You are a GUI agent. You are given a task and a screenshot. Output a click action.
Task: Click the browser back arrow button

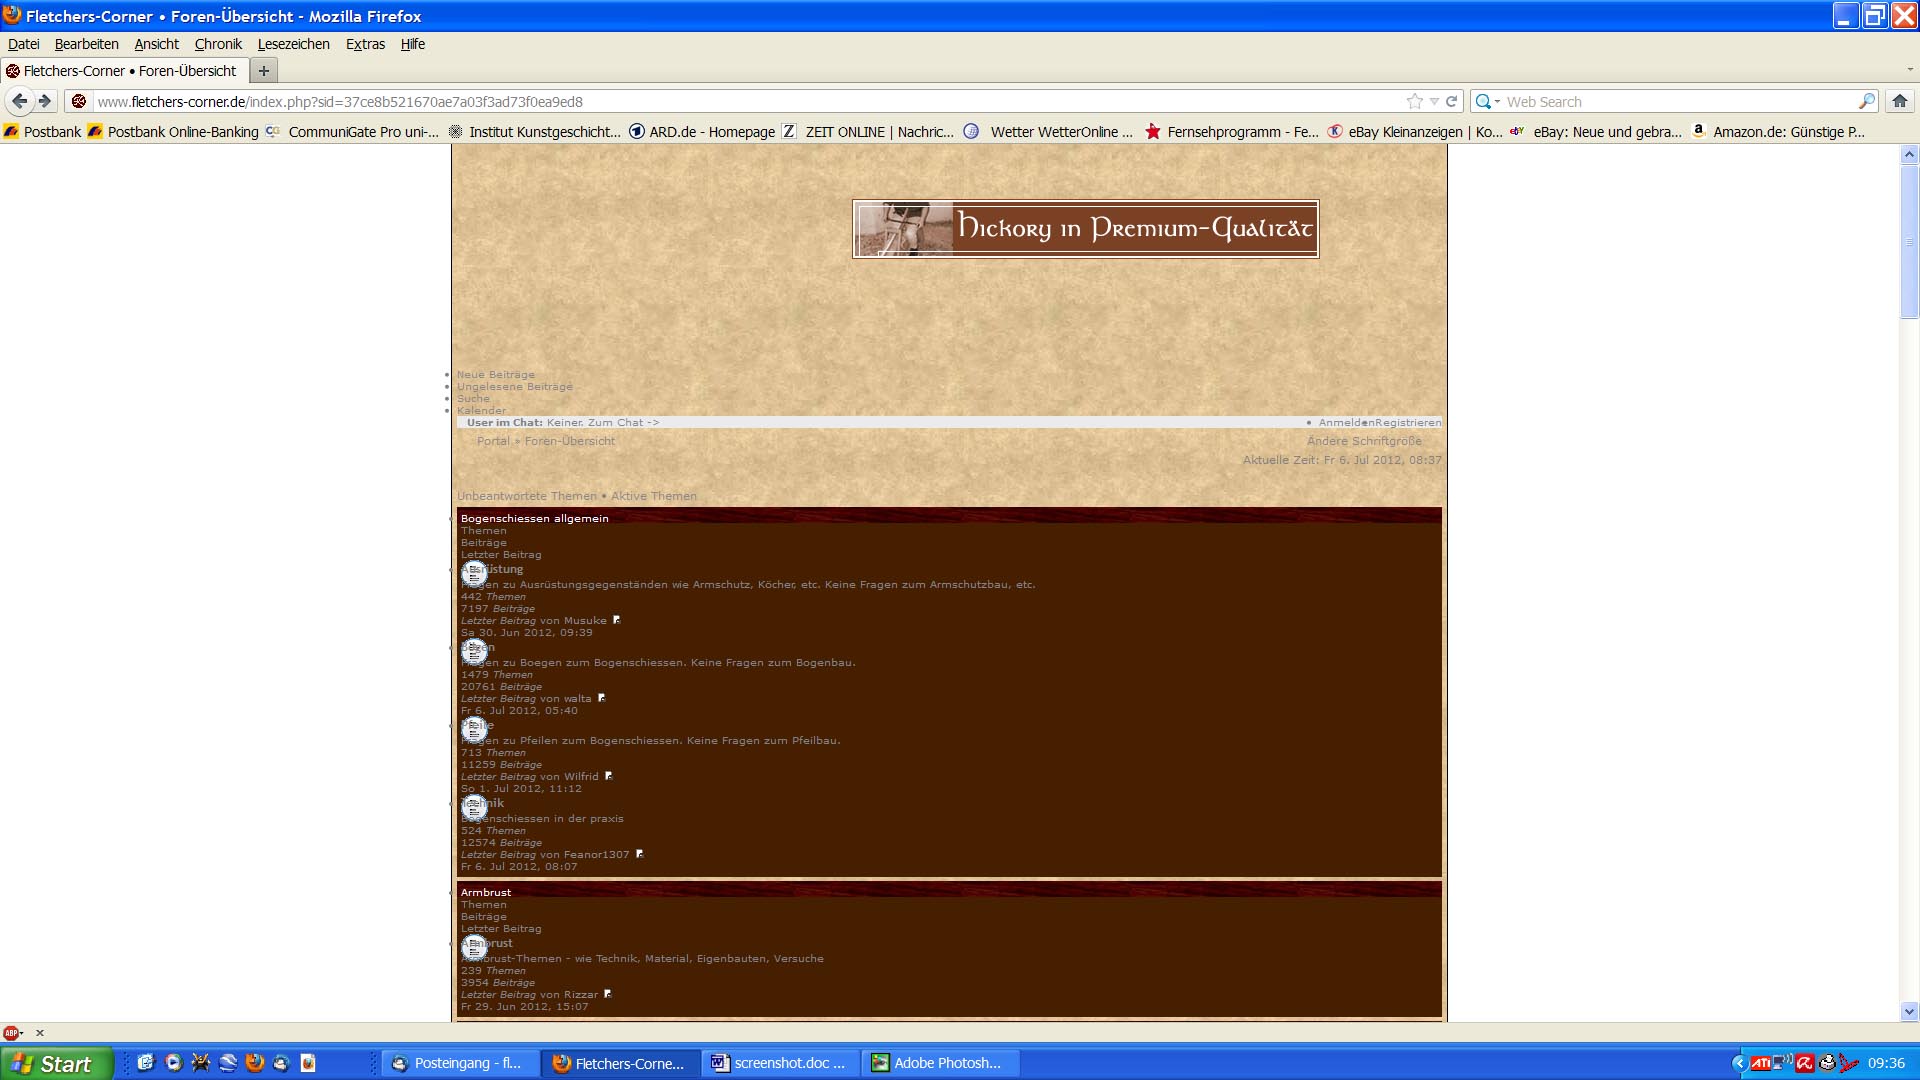click(19, 101)
